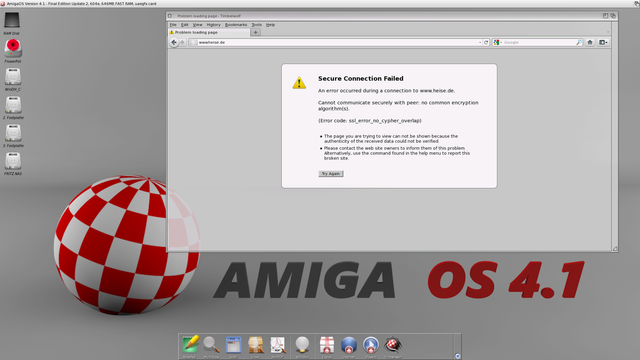Screen dimensions: 640x360
Task: Expand the URL bar history dropdown
Action: click(x=480, y=42)
